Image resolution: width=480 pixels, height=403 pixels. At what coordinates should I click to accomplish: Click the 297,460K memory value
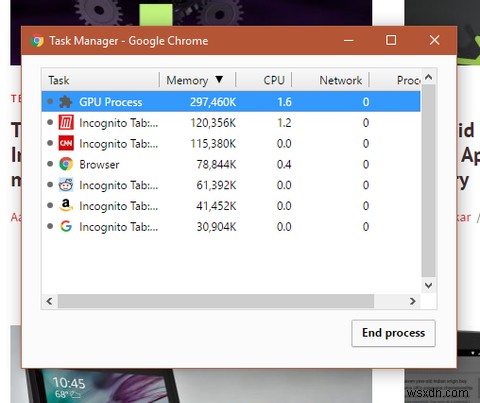pos(213,102)
